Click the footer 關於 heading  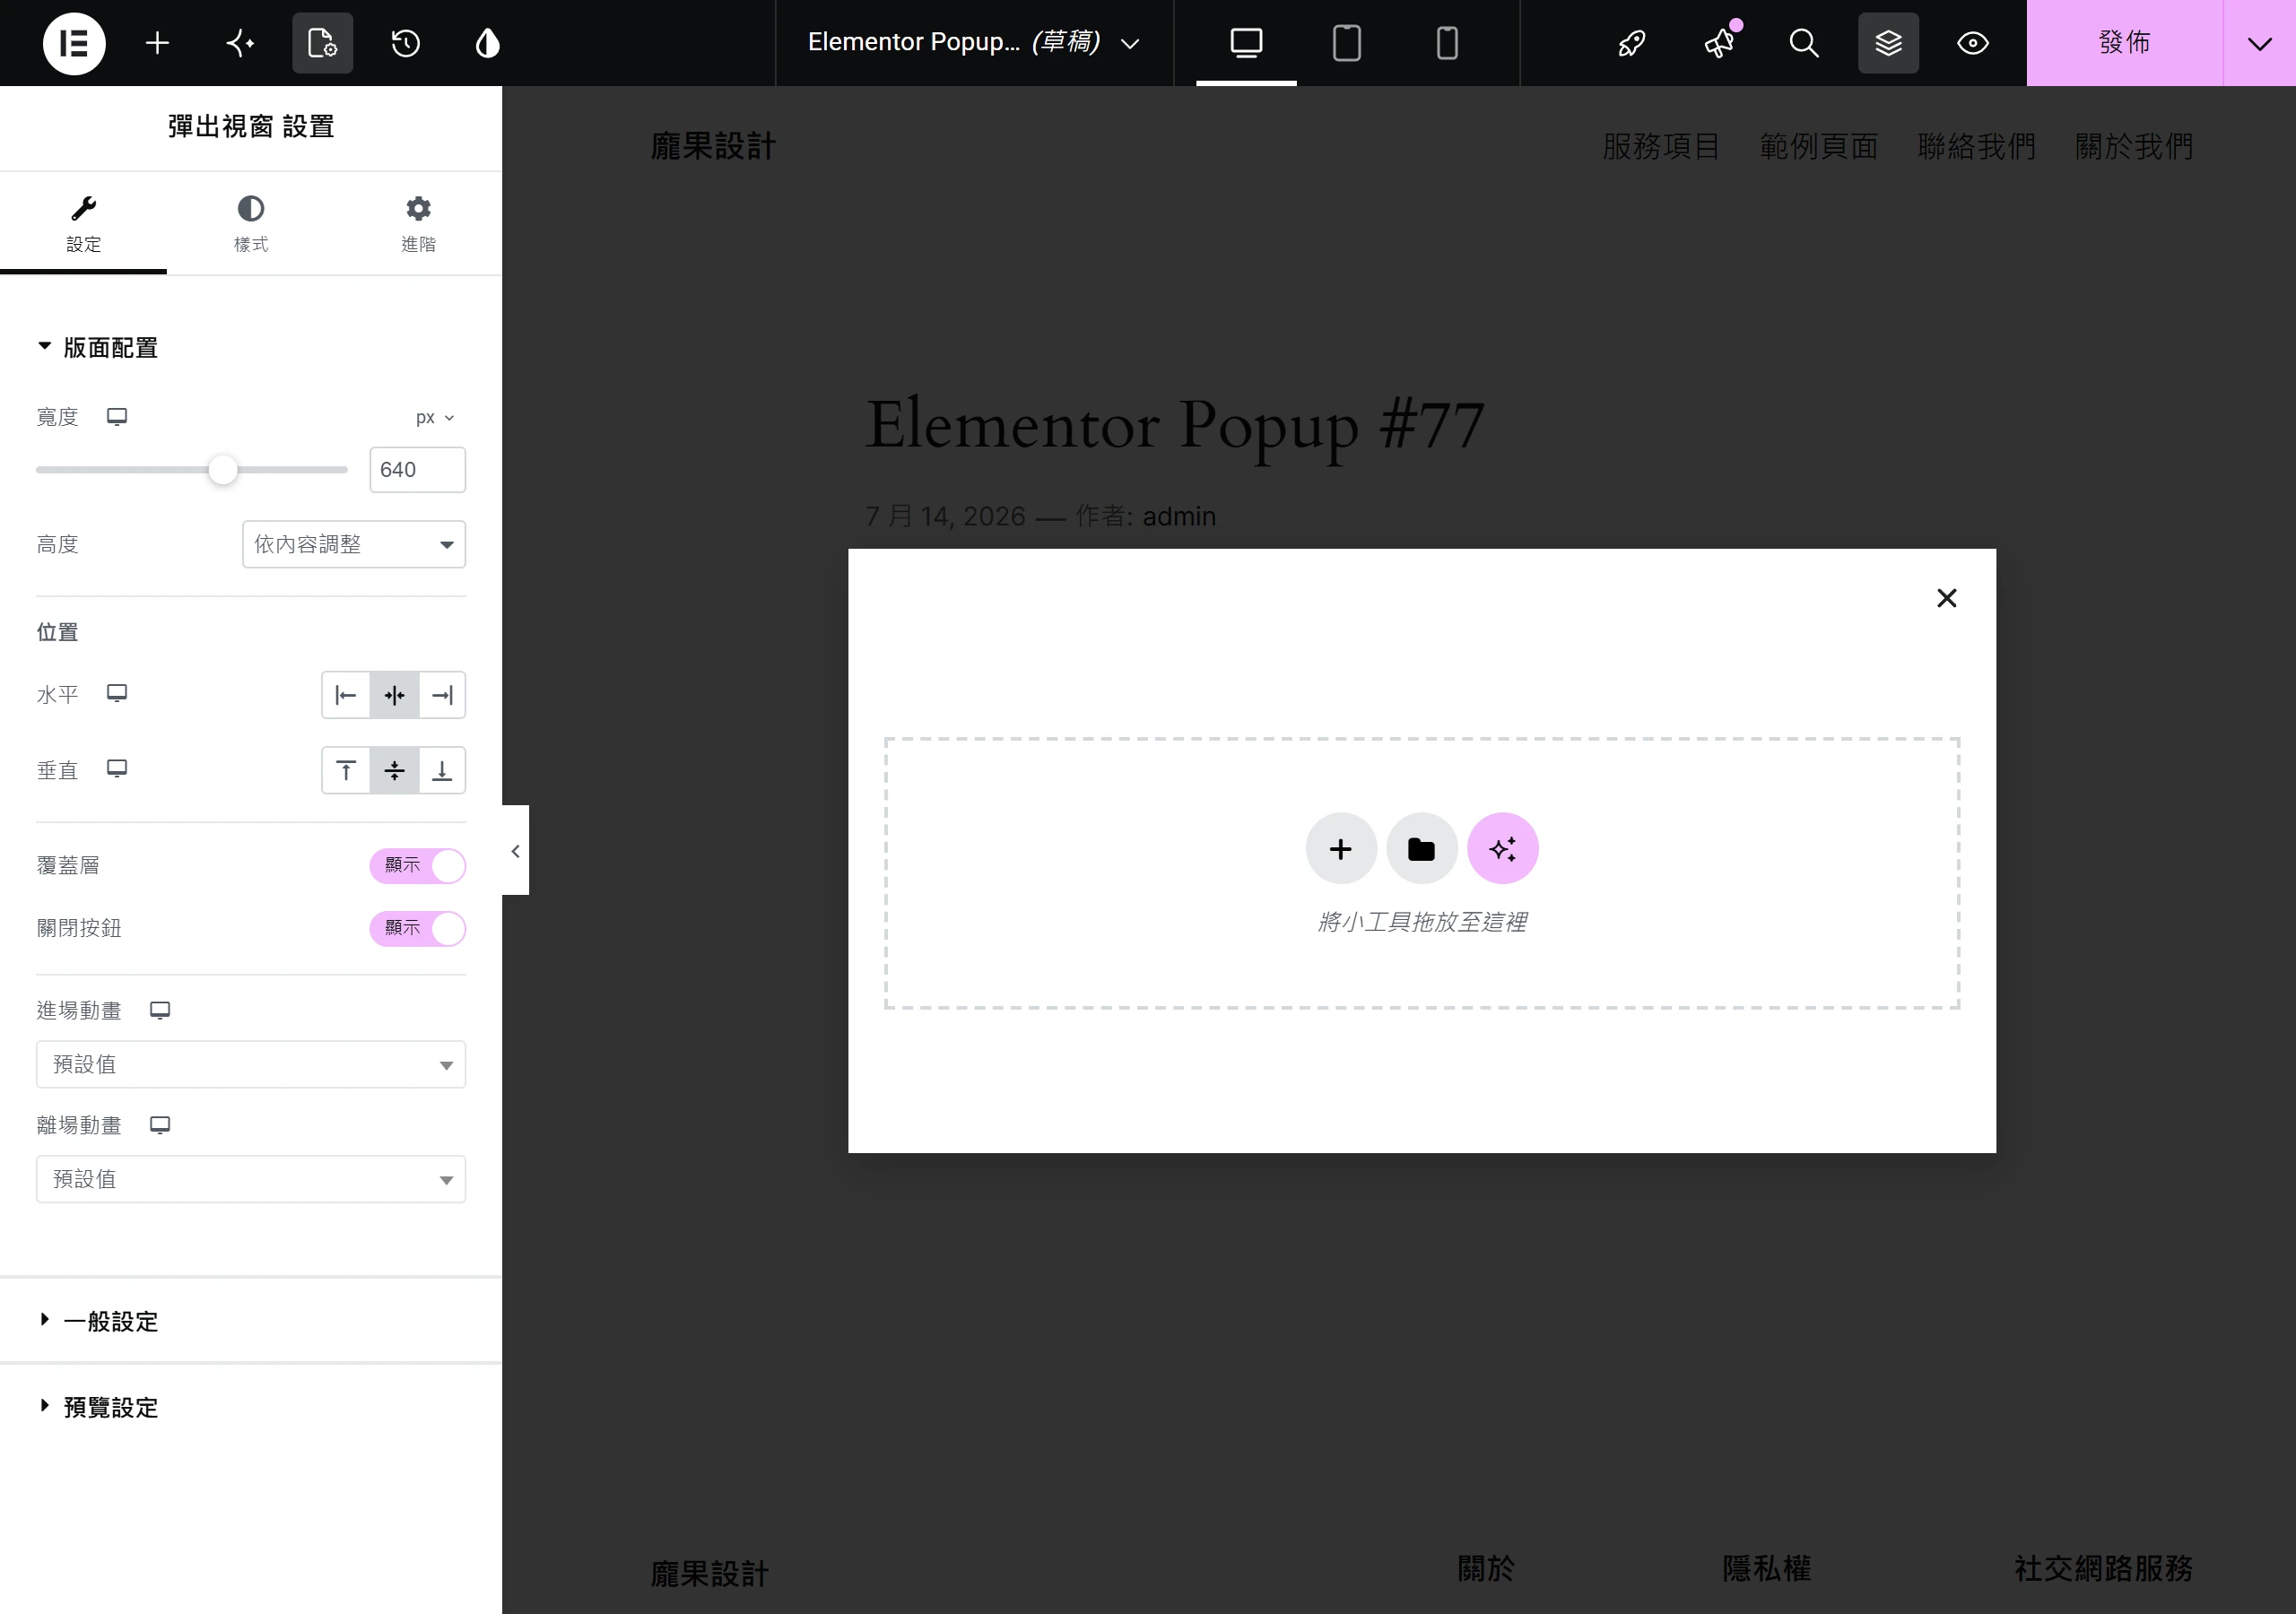(x=1486, y=1568)
